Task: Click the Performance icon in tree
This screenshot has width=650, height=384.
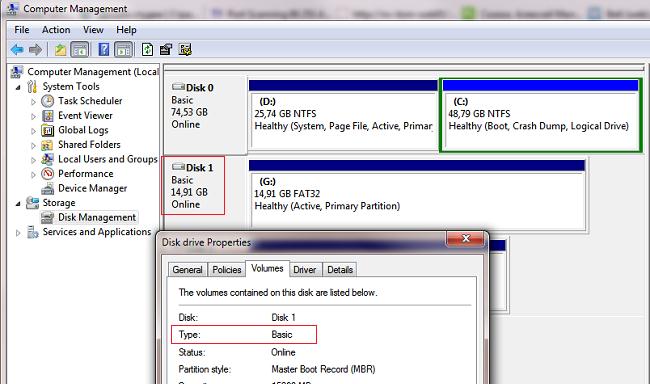Action: click(x=48, y=174)
